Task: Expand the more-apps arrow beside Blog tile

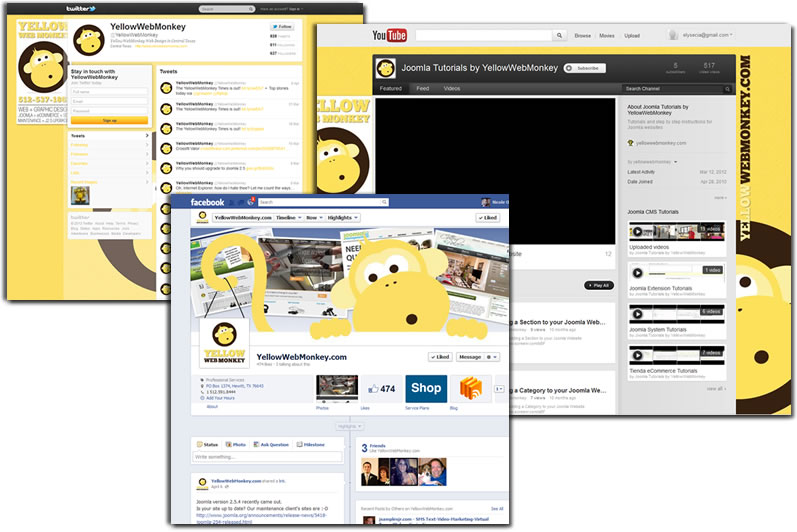Action: tap(499, 389)
